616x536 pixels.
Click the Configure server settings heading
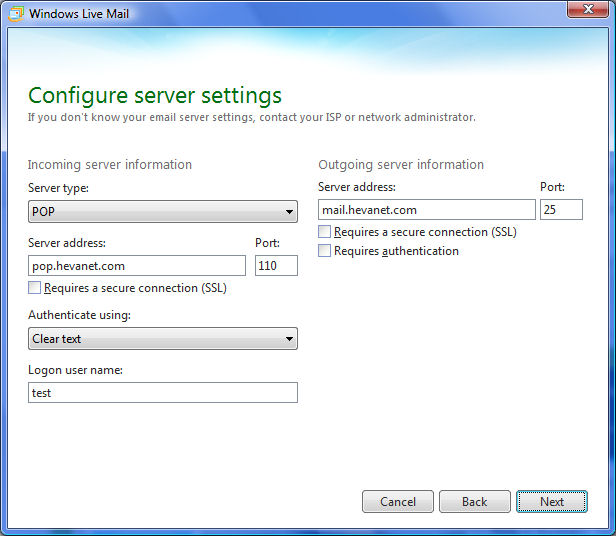tap(155, 95)
